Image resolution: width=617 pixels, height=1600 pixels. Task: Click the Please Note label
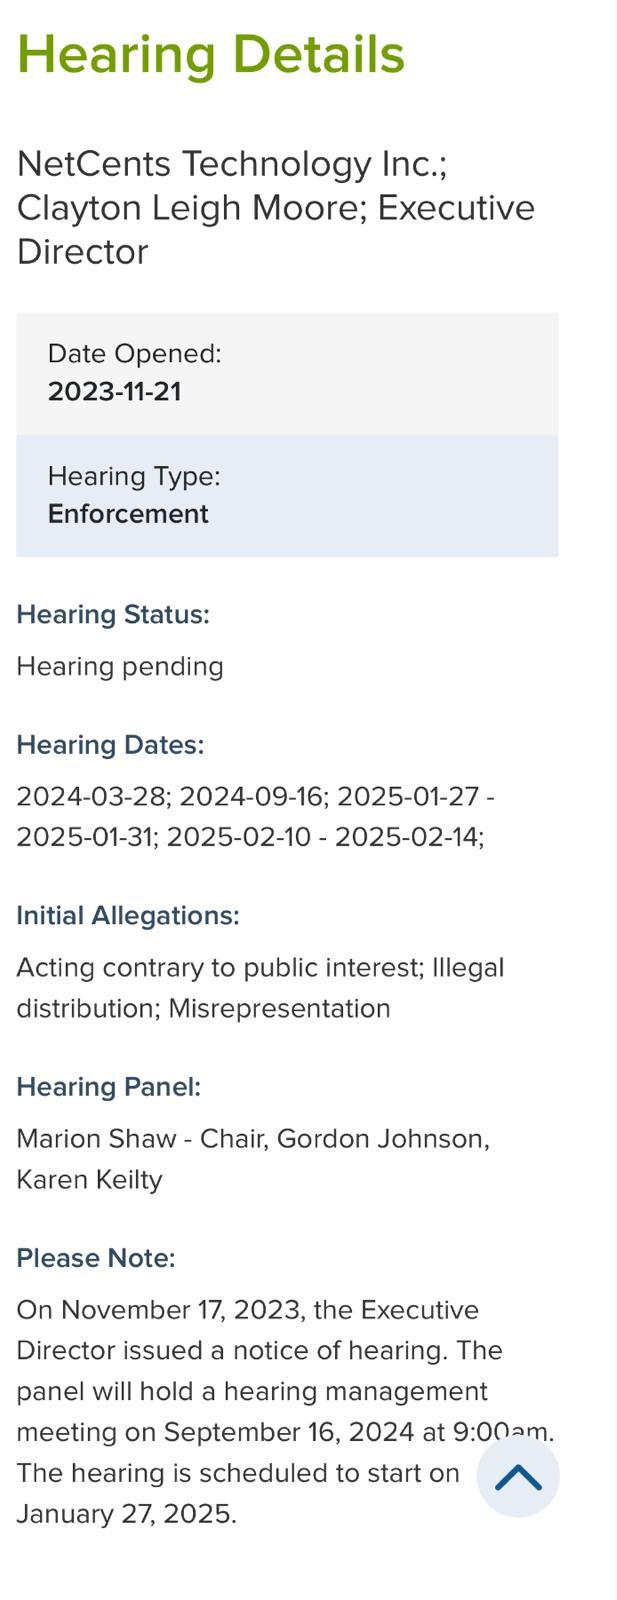coord(96,1258)
